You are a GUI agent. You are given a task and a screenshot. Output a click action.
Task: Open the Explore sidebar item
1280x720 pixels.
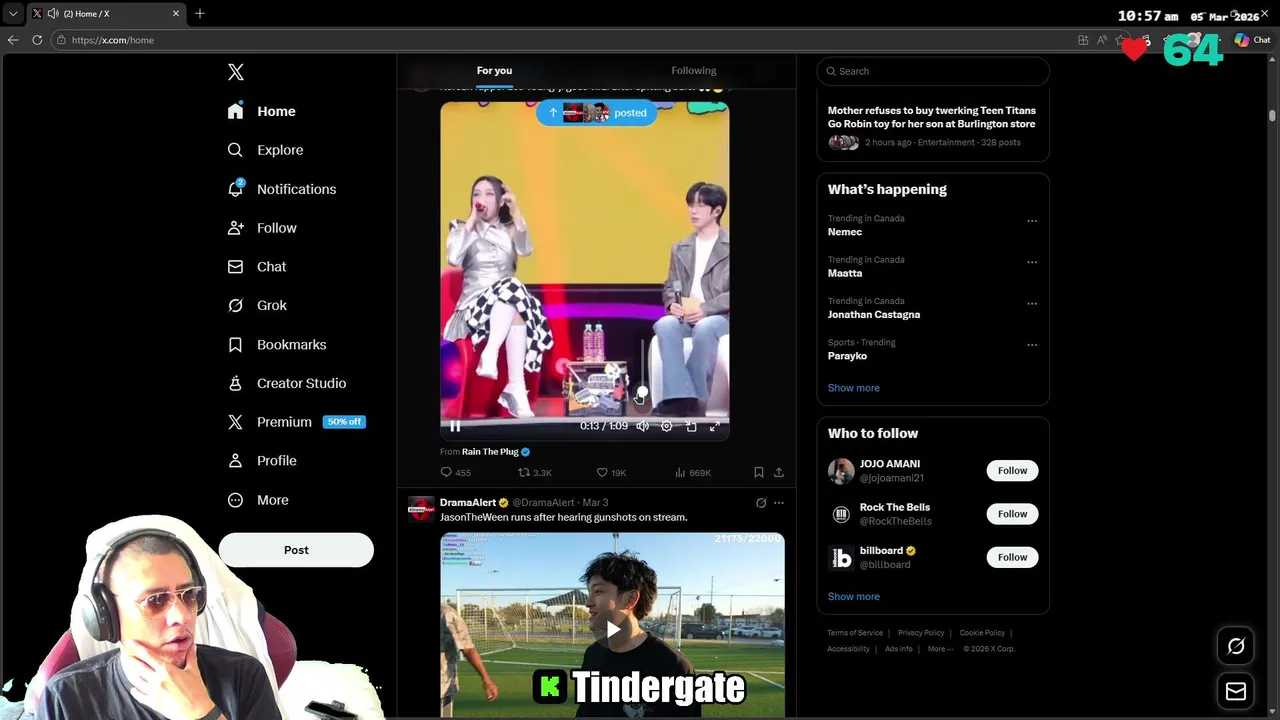[x=266, y=150]
